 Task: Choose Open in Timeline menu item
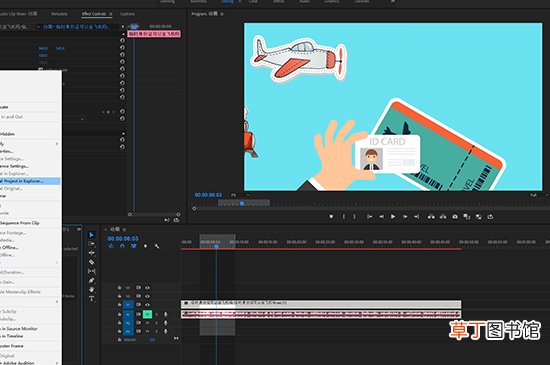30,336
